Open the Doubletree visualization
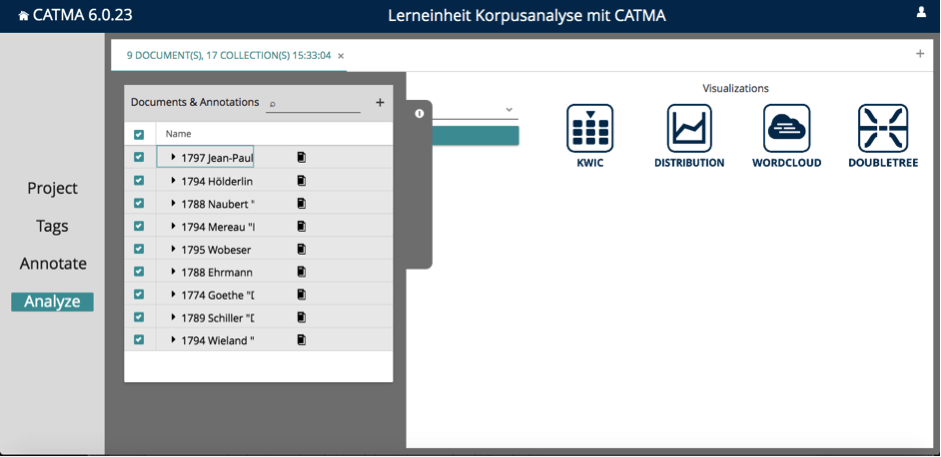941x457 pixels. click(x=883, y=128)
